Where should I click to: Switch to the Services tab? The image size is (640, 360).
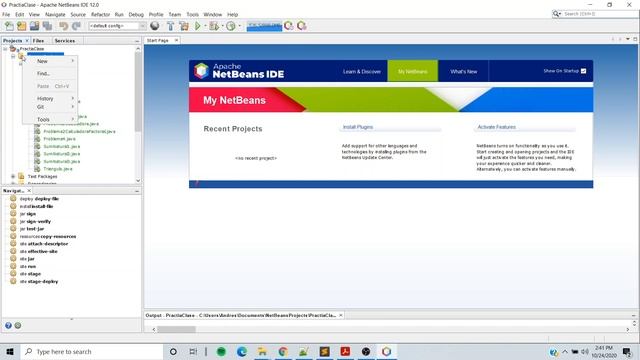(x=64, y=41)
